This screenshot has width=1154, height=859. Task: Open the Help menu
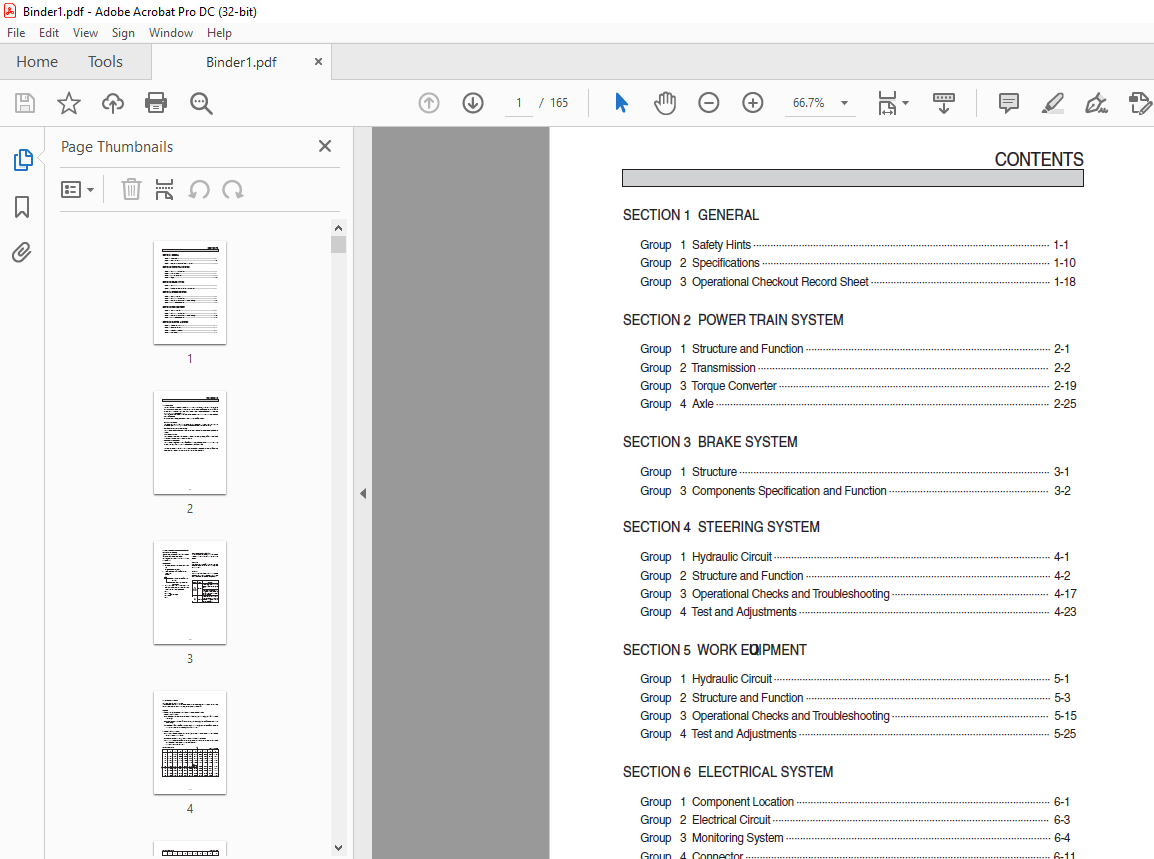(x=219, y=32)
